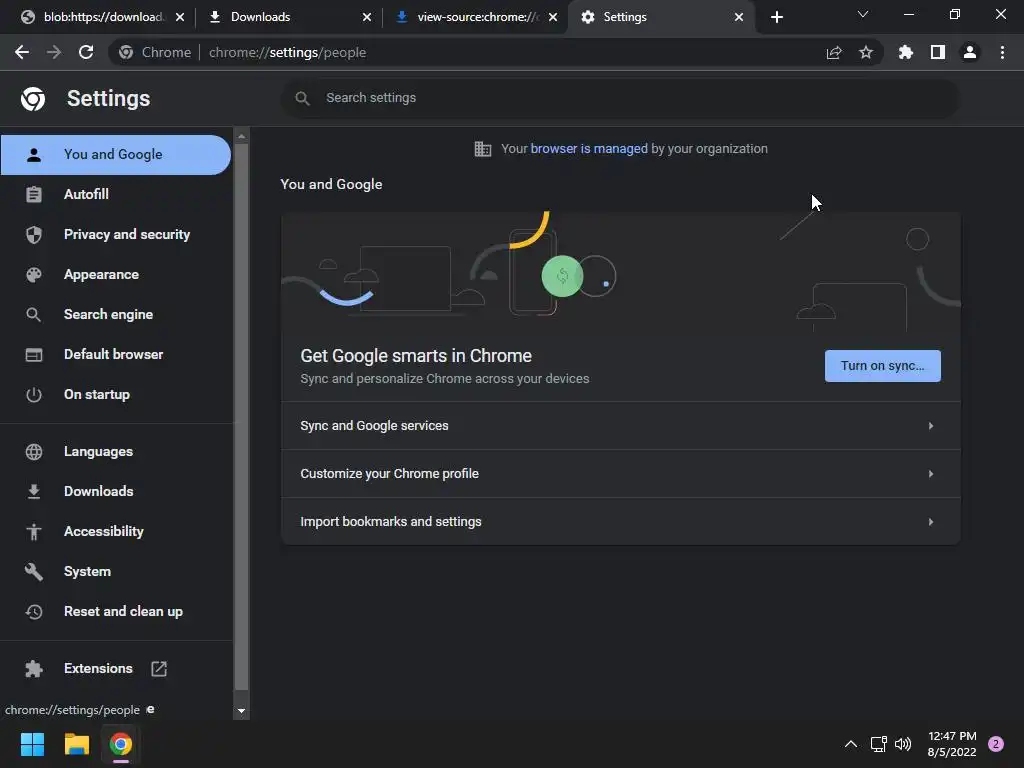Open Appearance settings section
The width and height of the screenshot is (1024, 768).
116,275
